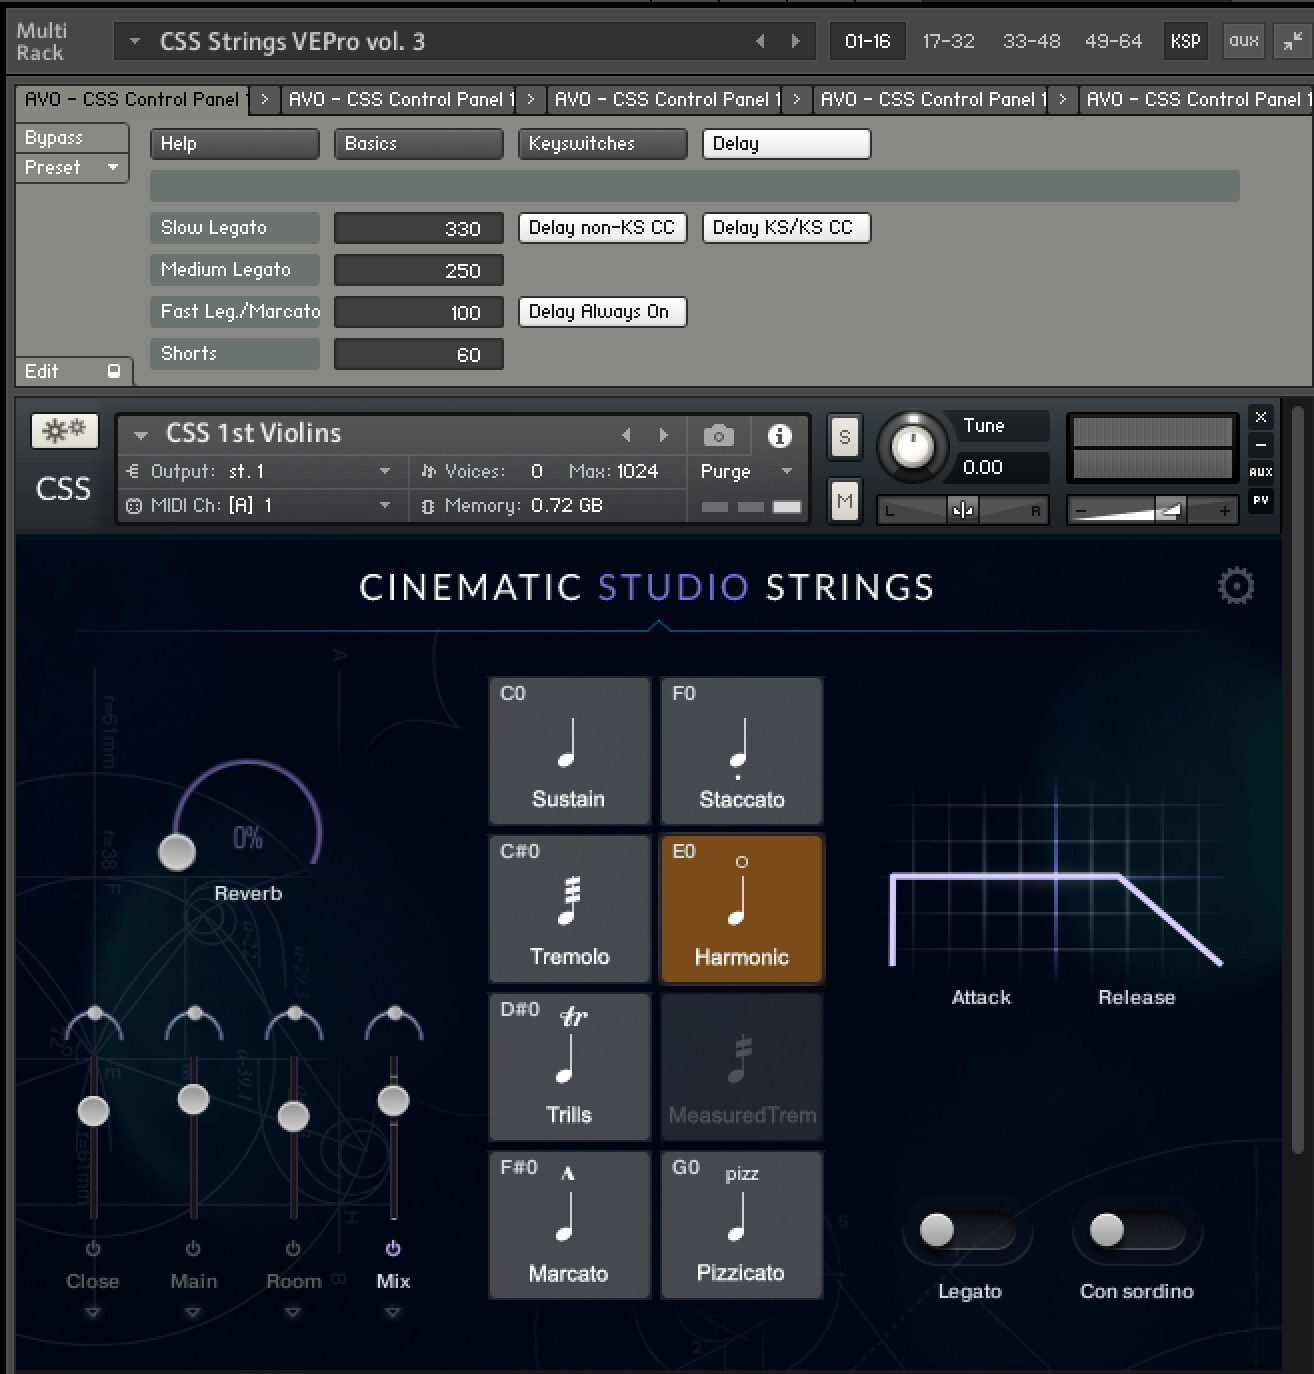Open the Keyswitches page of the script

click(603, 144)
